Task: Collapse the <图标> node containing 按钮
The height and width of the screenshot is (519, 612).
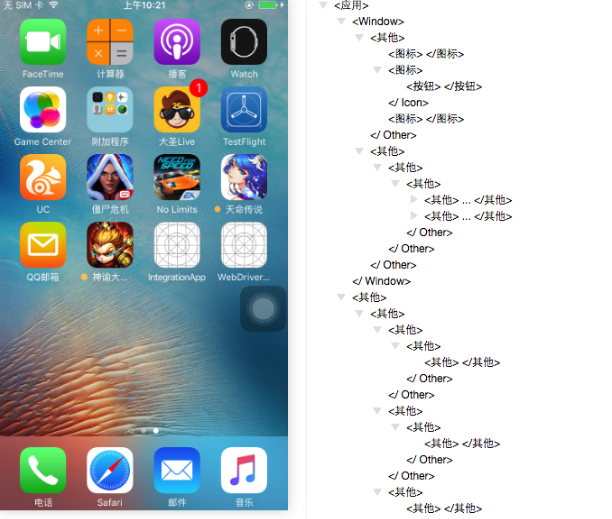Action: [377, 70]
